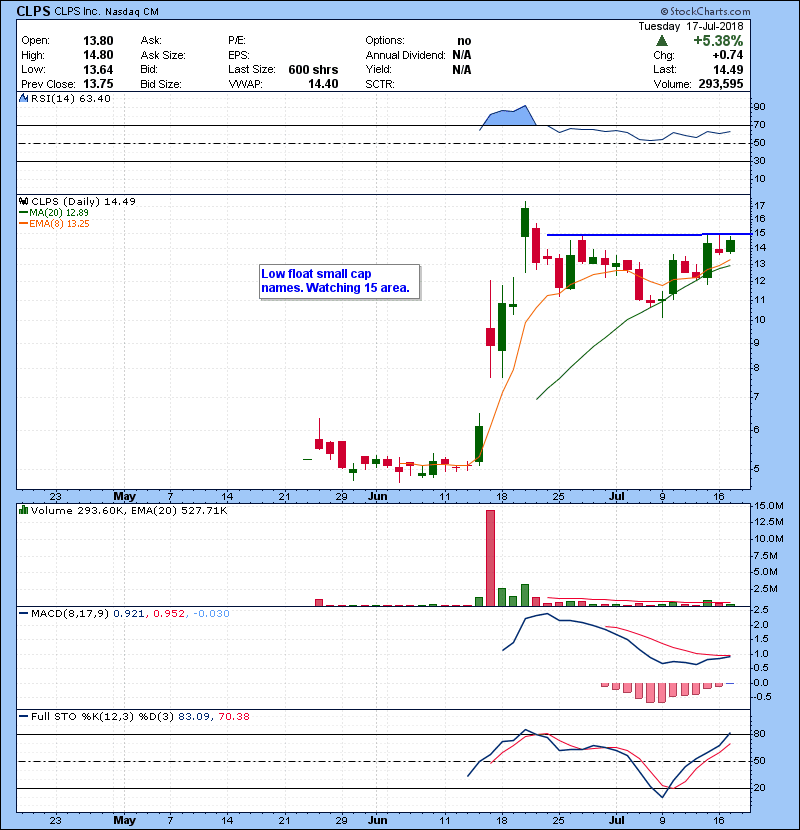
Task: Click the Full STO legend dash marker
Action: click(x=23, y=716)
